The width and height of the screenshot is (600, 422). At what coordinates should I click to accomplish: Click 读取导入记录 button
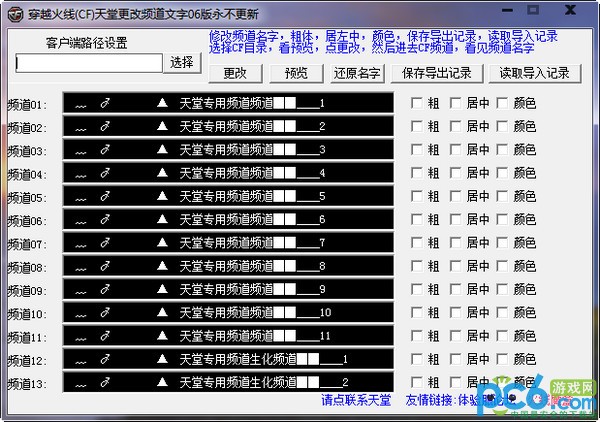coord(535,73)
